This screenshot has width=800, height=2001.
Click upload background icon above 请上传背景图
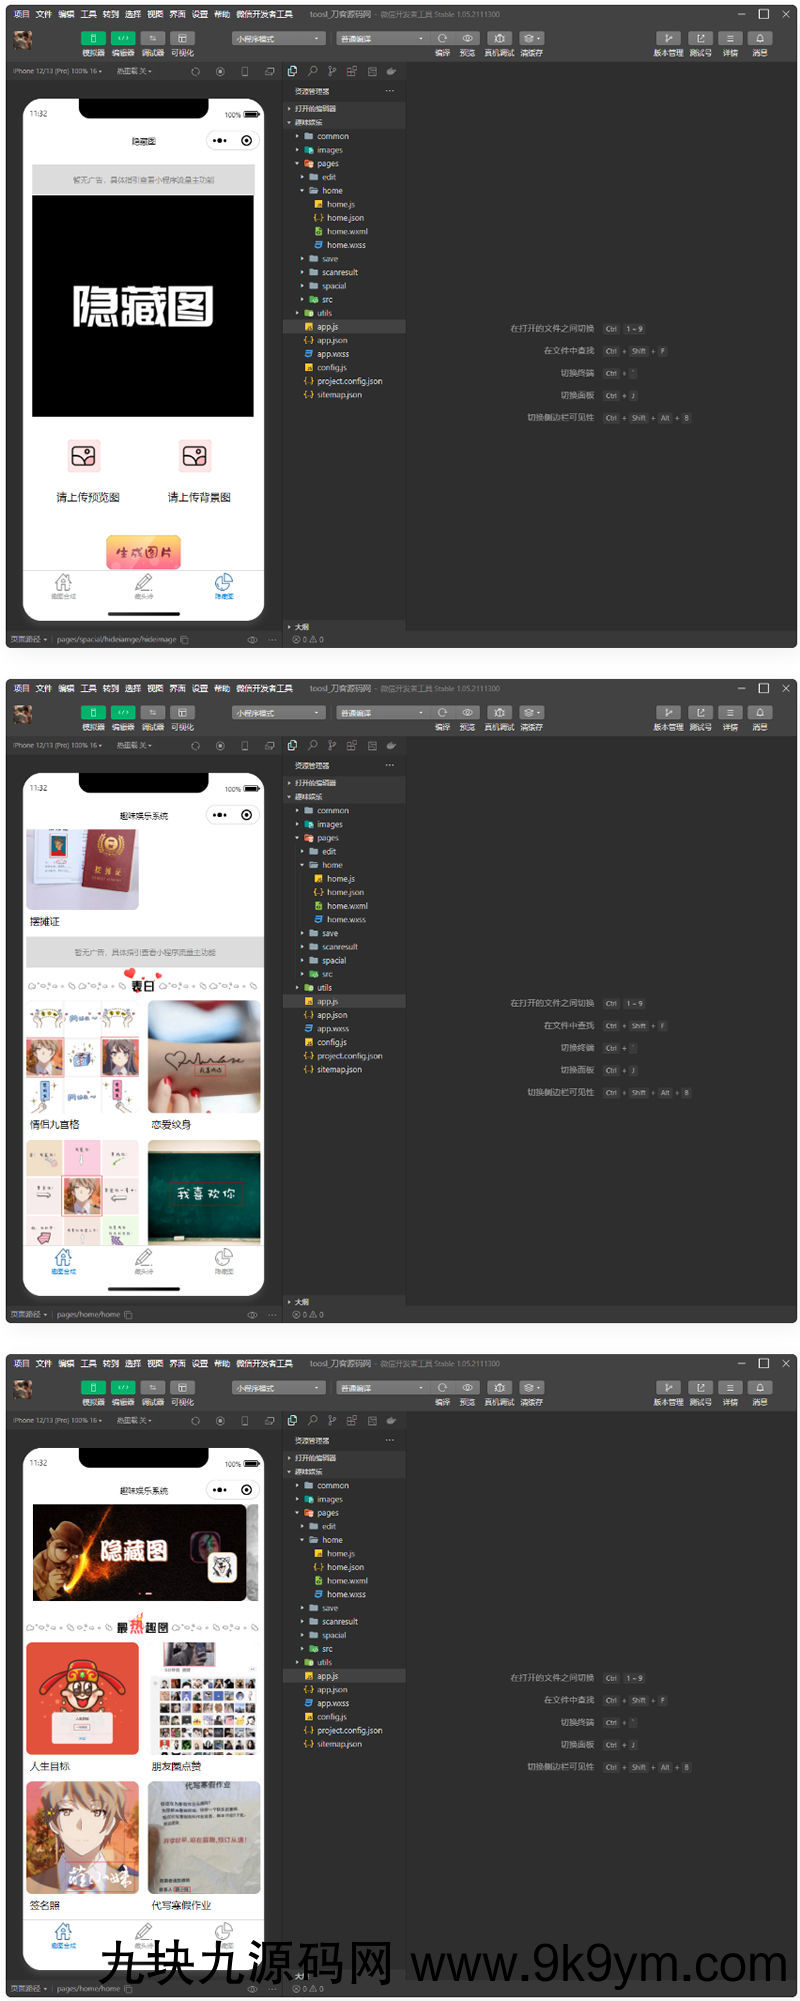[195, 456]
